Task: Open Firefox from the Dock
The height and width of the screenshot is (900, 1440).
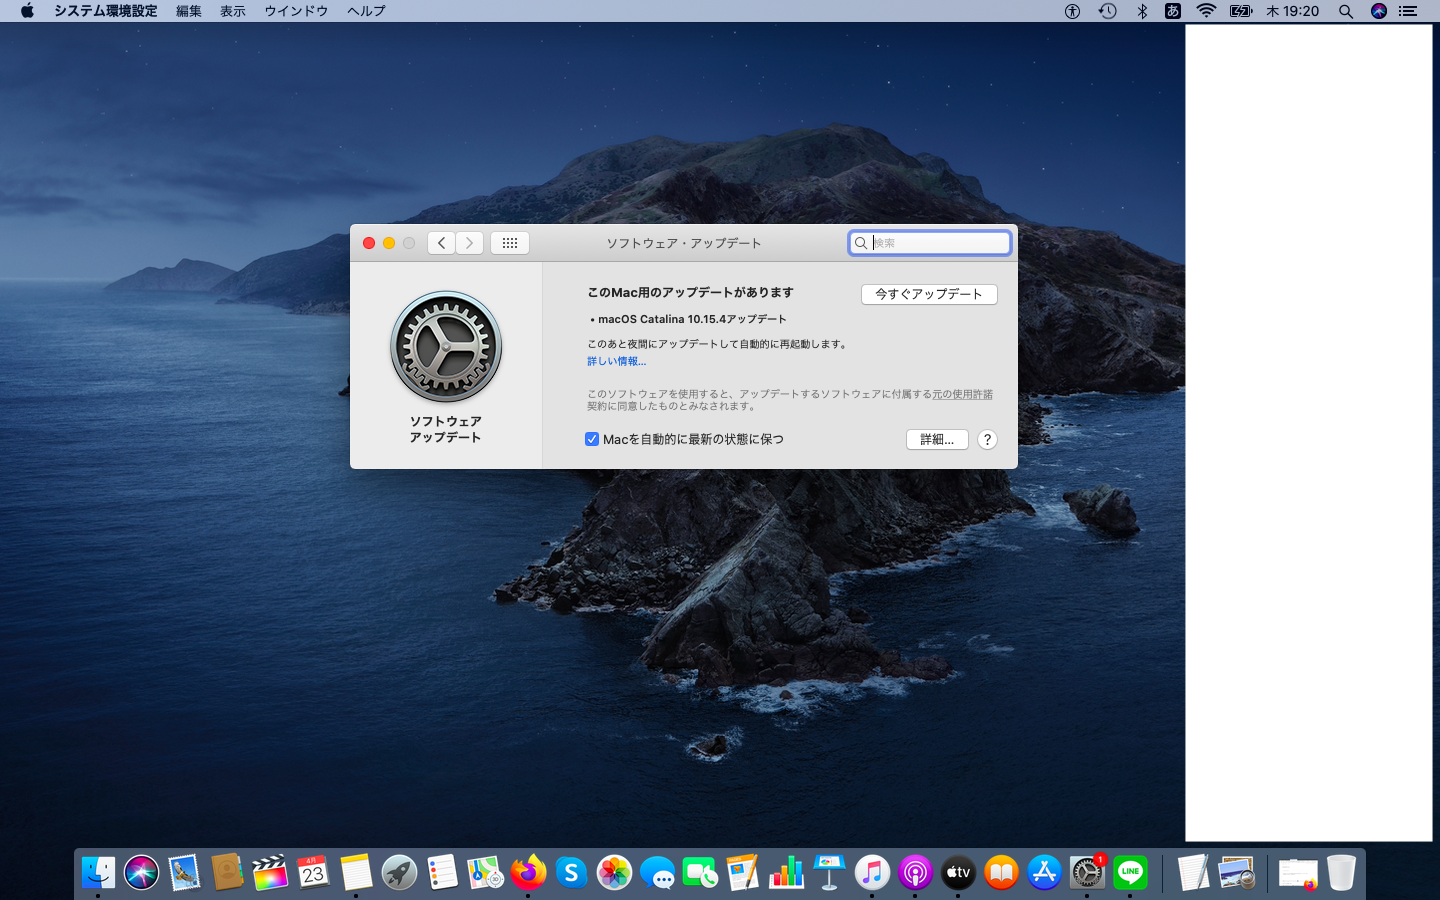Action: 528,873
